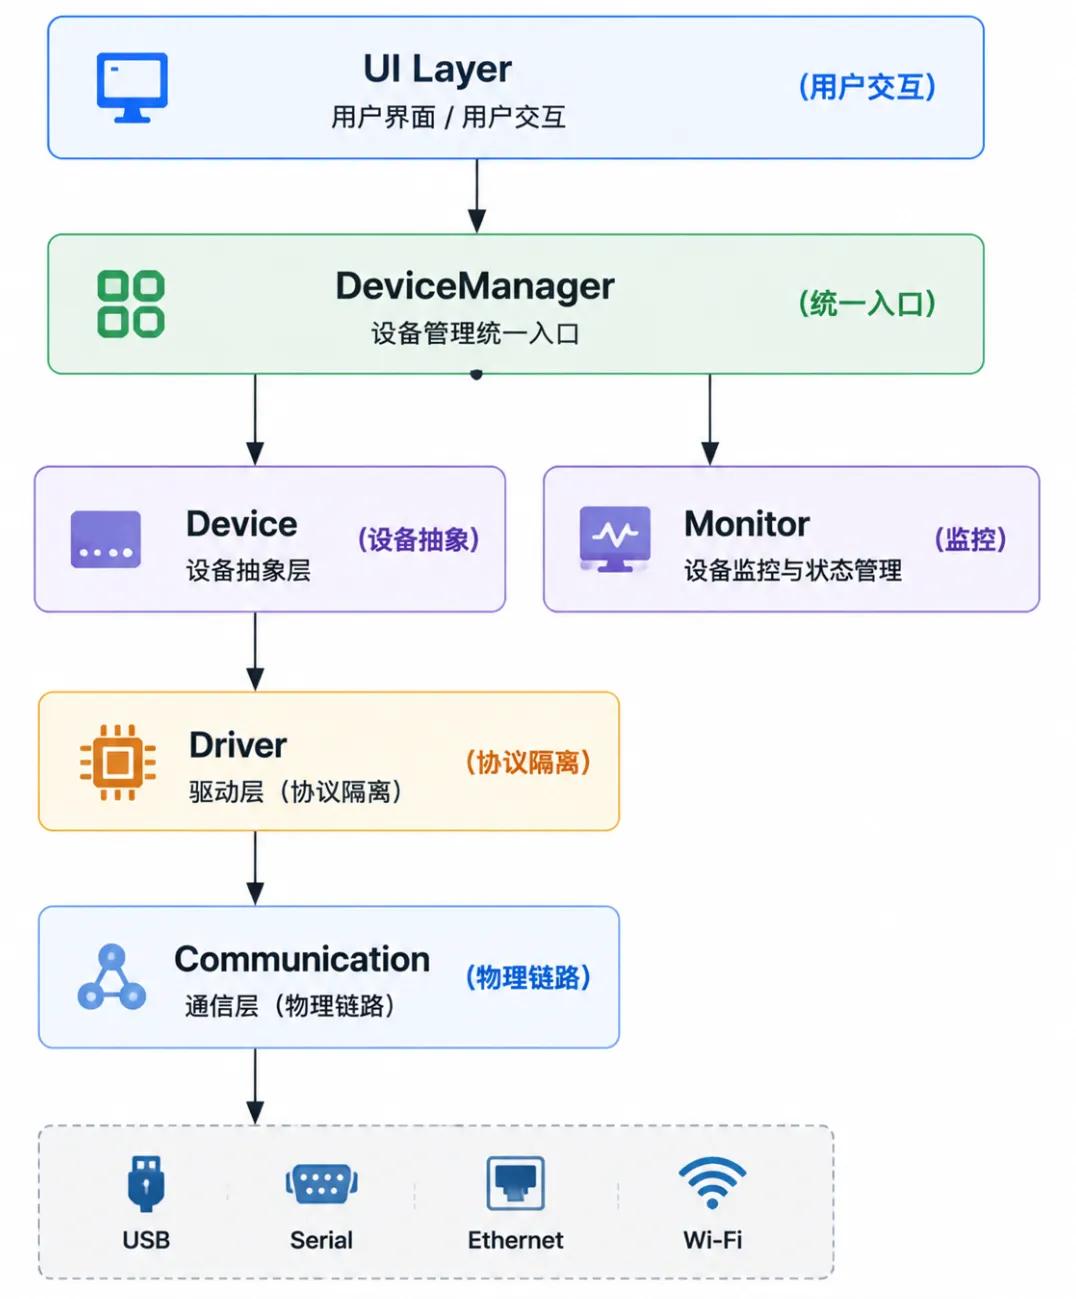Click the (物理链路) blue tag
The image size is (1076, 1299).
[x=529, y=978]
